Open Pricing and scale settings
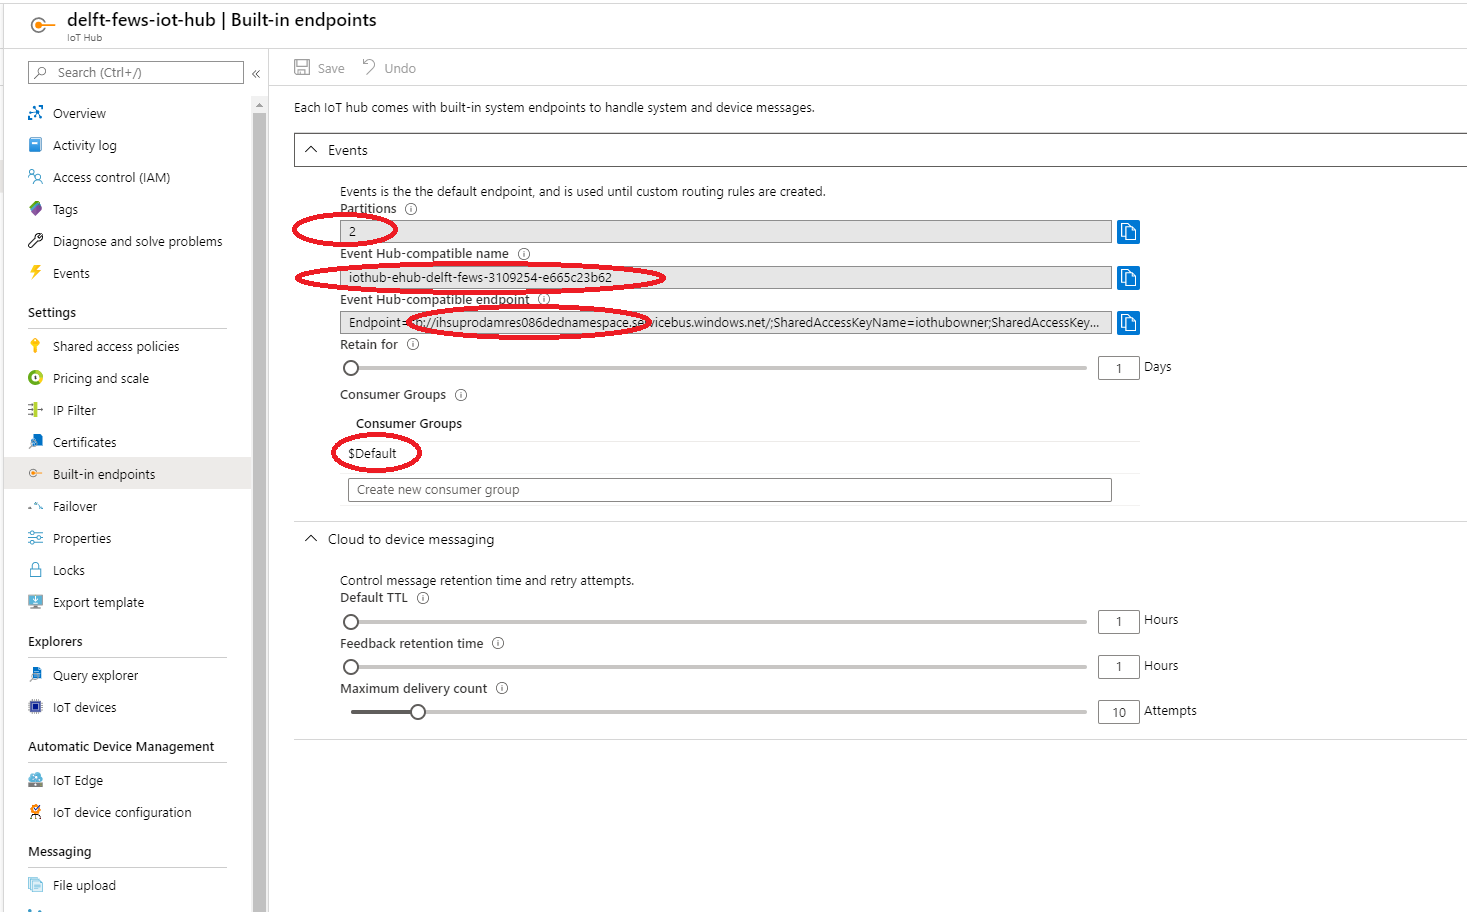This screenshot has height=912, width=1467. (x=100, y=379)
